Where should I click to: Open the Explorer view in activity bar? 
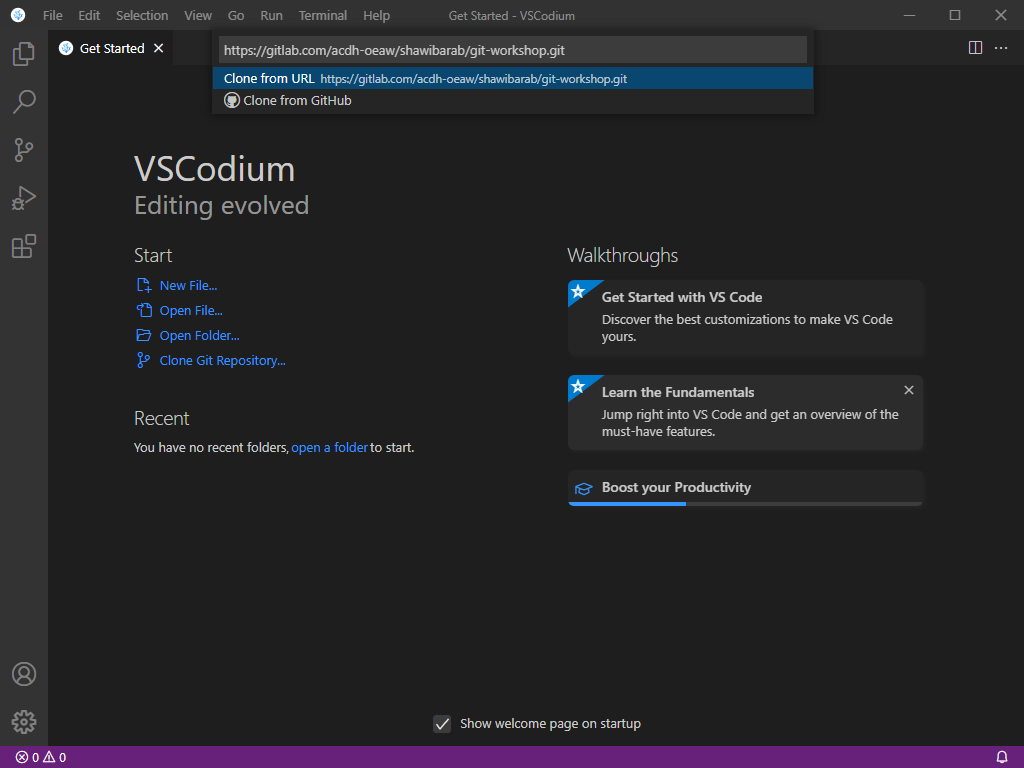(24, 54)
